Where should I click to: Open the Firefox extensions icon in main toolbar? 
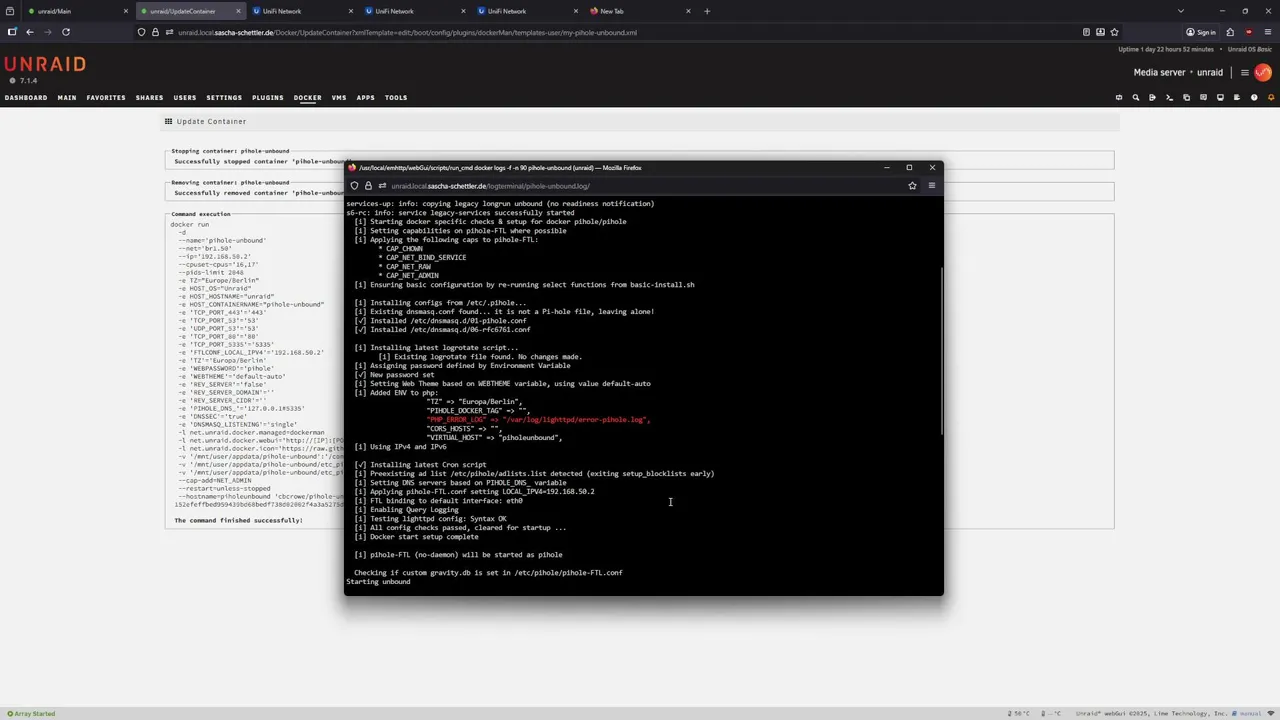point(1230,32)
